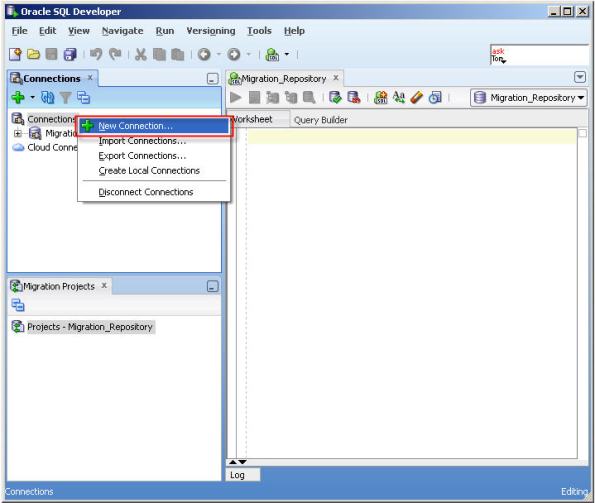Image resolution: width=595 pixels, height=503 pixels.
Task: Minimize the Migration Projects panel
Action: pos(212,286)
